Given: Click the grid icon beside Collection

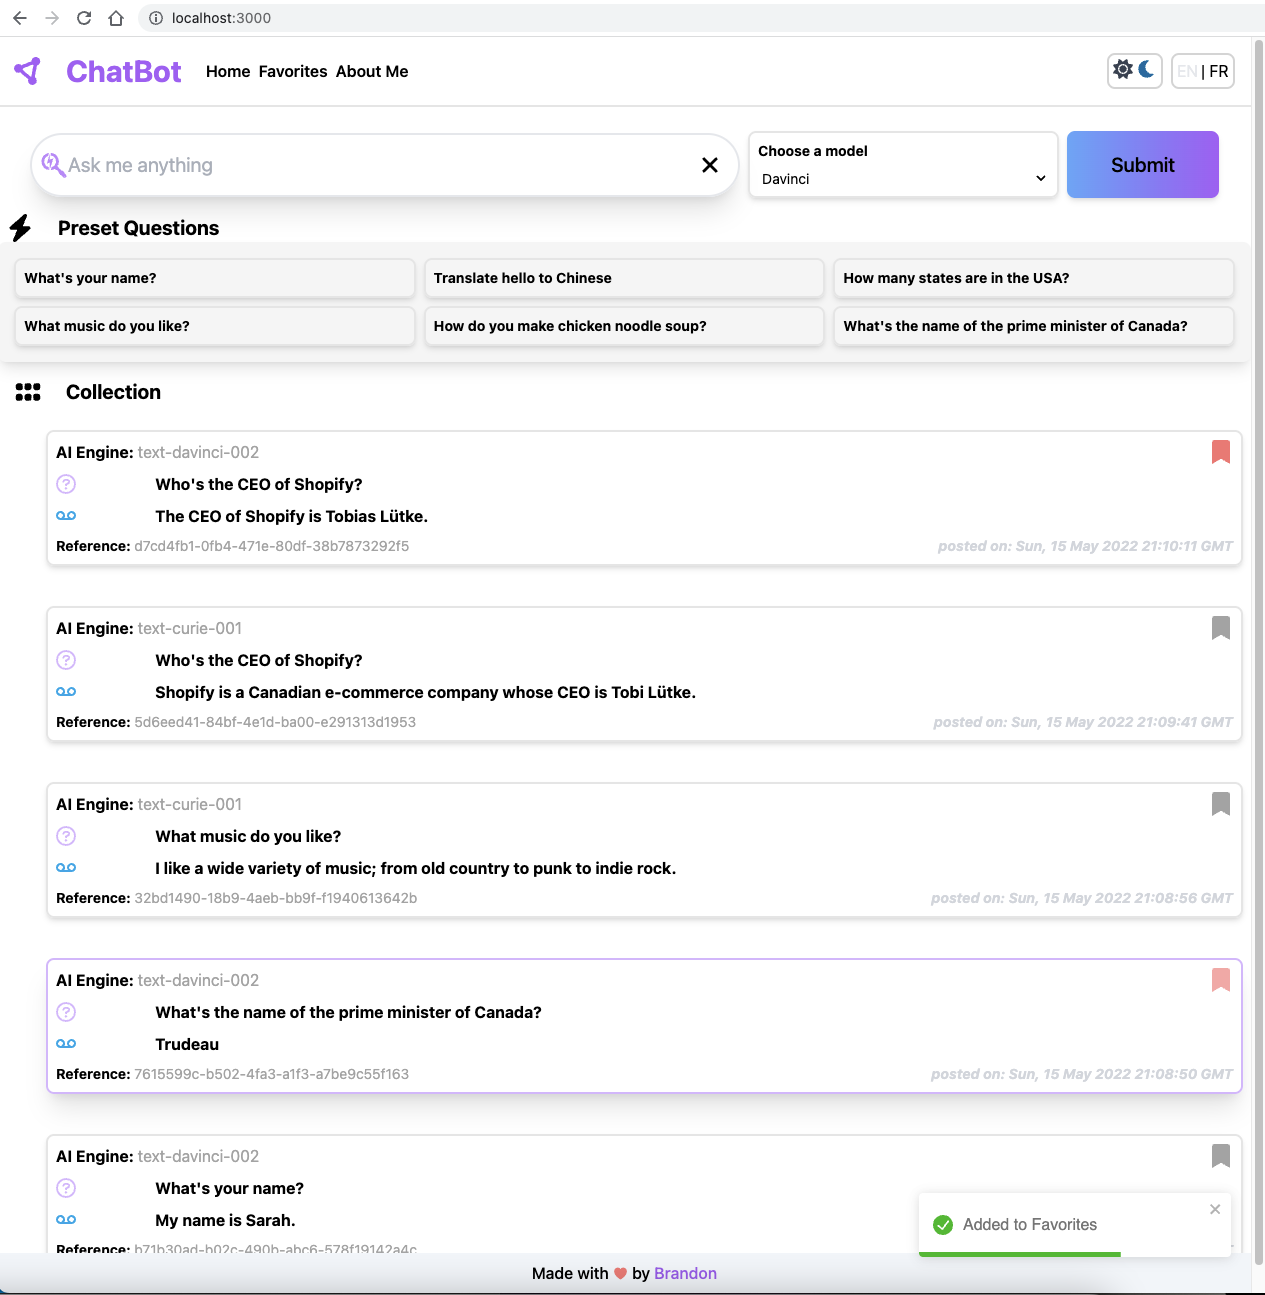Looking at the screenshot, I should tap(28, 392).
